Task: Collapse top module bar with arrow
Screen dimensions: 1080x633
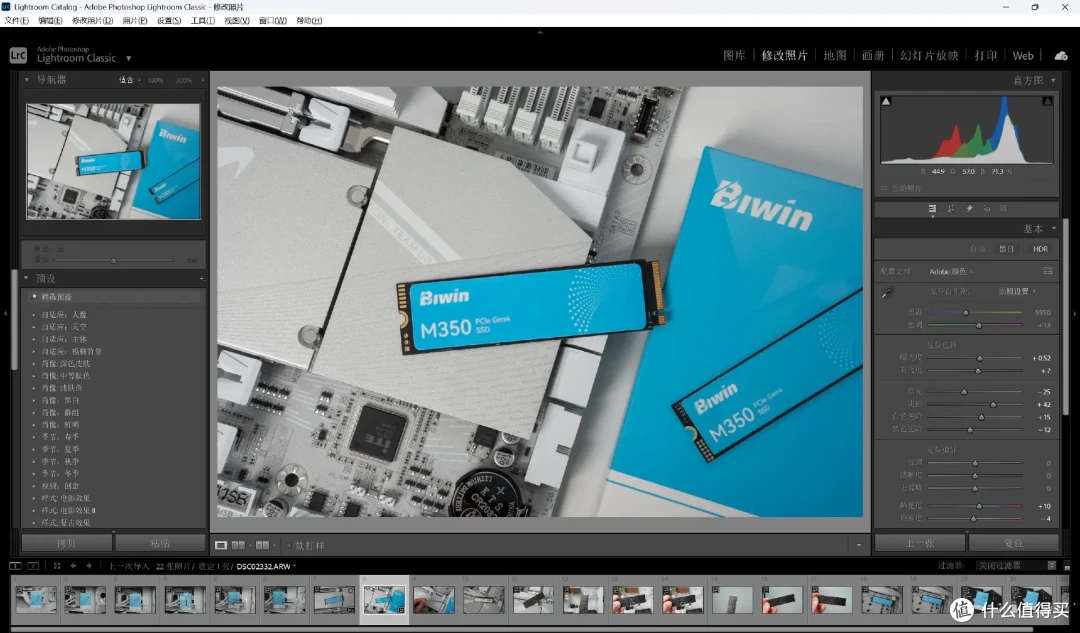Action: (540, 32)
